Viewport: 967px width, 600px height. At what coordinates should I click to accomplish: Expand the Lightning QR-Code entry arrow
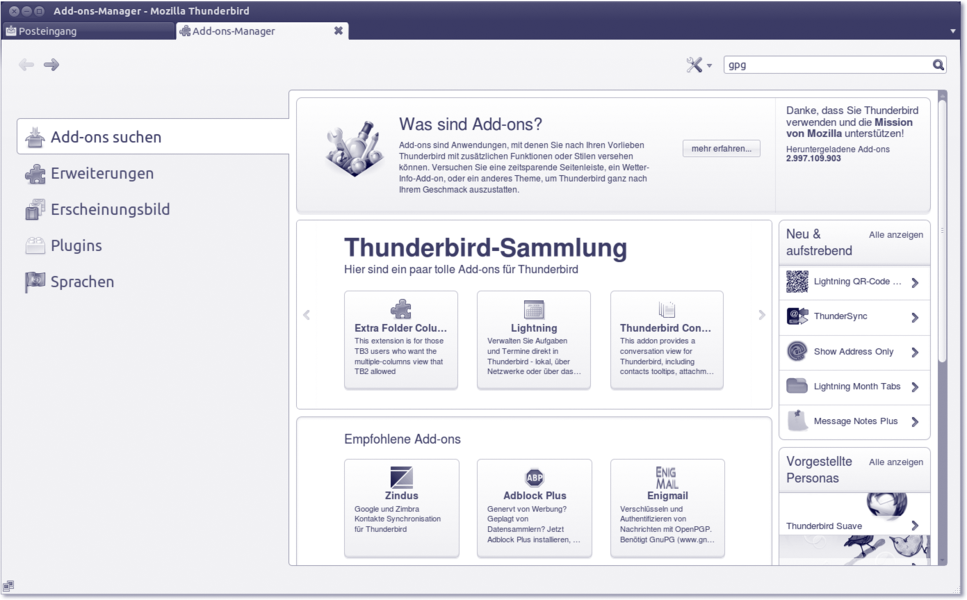click(x=915, y=283)
